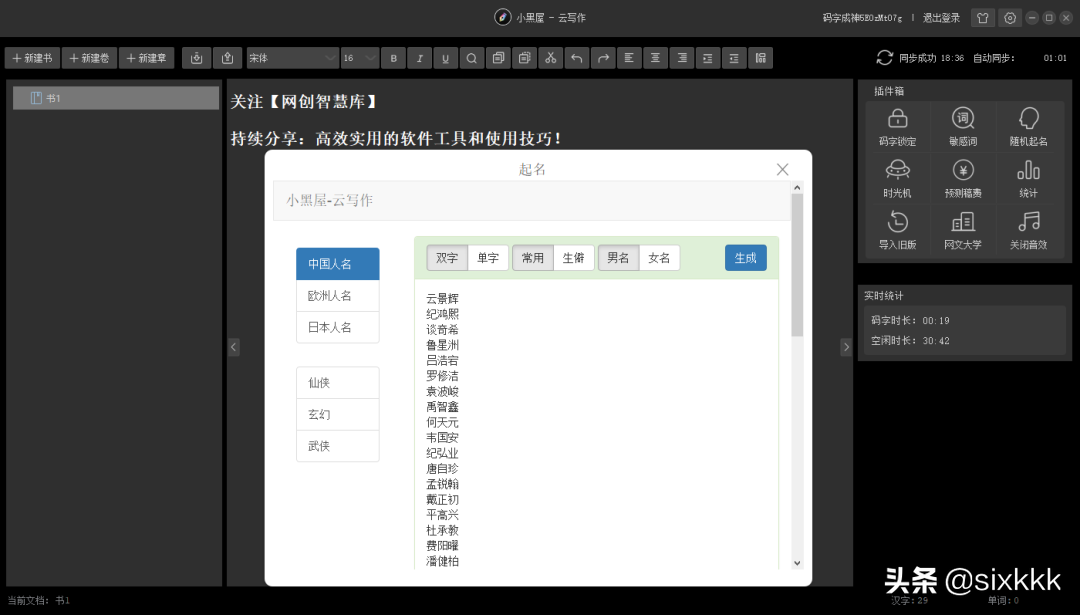This screenshot has height=615, width=1080.
Task: Click the 小黑屋-云写作 header field in the dialog
Action: click(532, 200)
